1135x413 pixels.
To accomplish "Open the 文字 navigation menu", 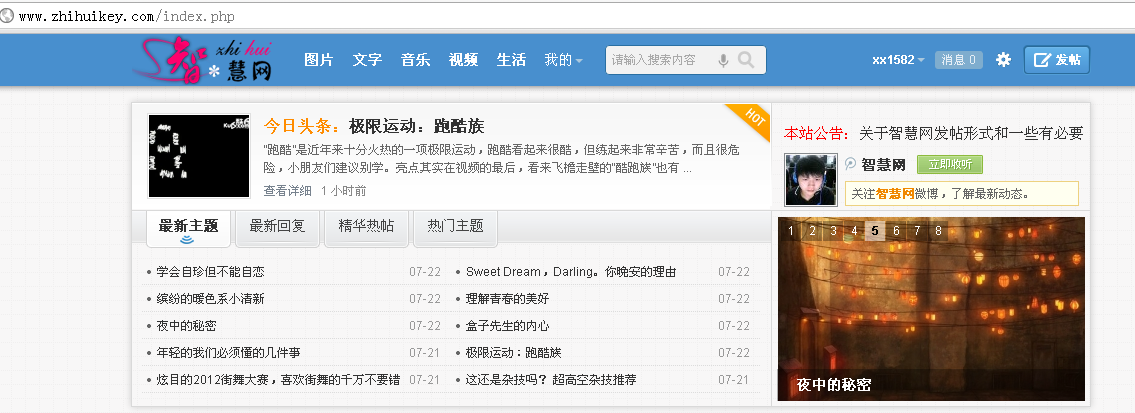I will (x=367, y=60).
